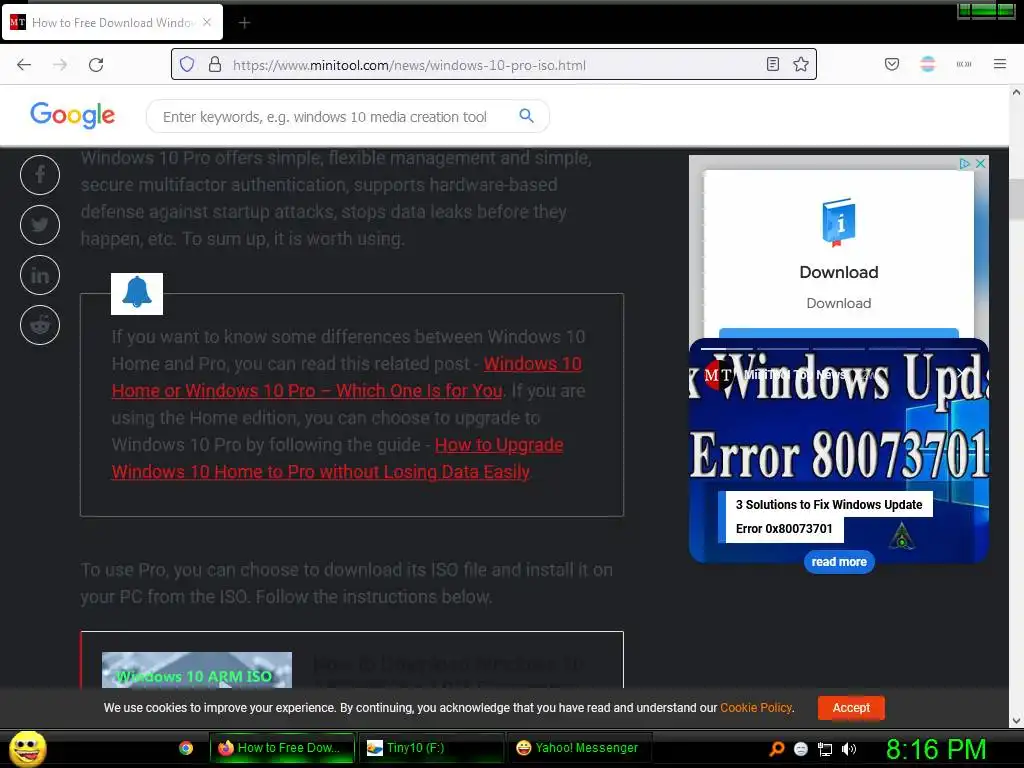The image size is (1024, 768).
Task: Open the smiley start menu button
Action: [27, 748]
